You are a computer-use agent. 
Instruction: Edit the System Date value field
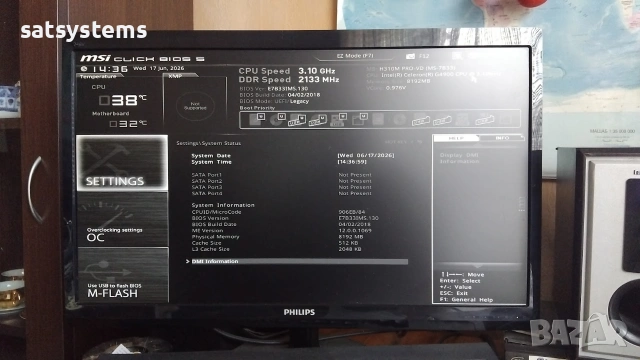(x=366, y=156)
